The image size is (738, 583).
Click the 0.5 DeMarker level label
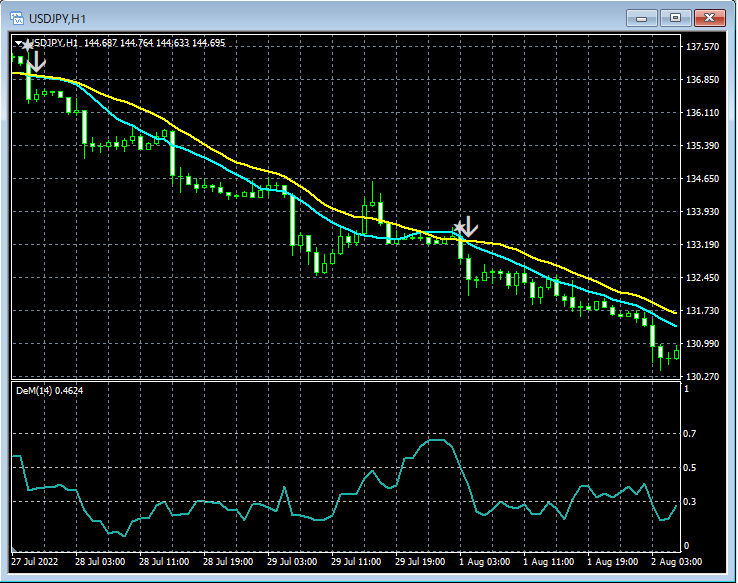tap(690, 468)
